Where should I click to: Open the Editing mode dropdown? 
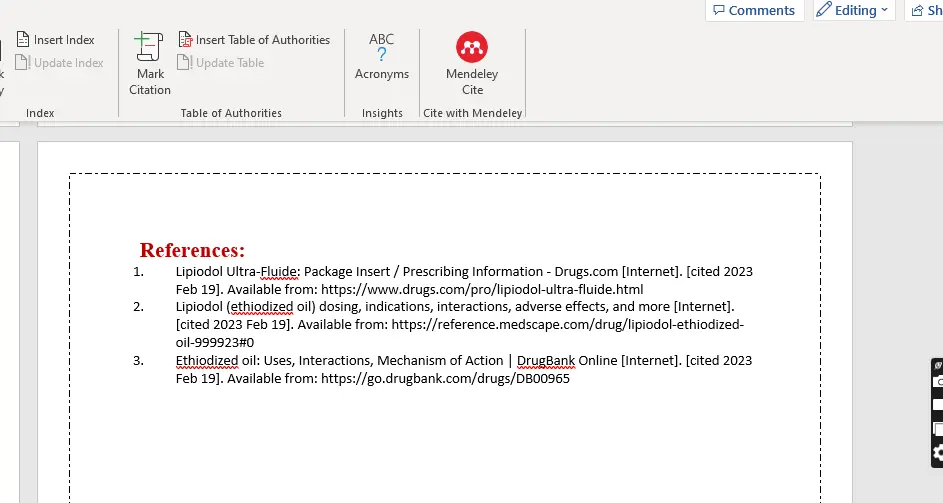click(854, 10)
